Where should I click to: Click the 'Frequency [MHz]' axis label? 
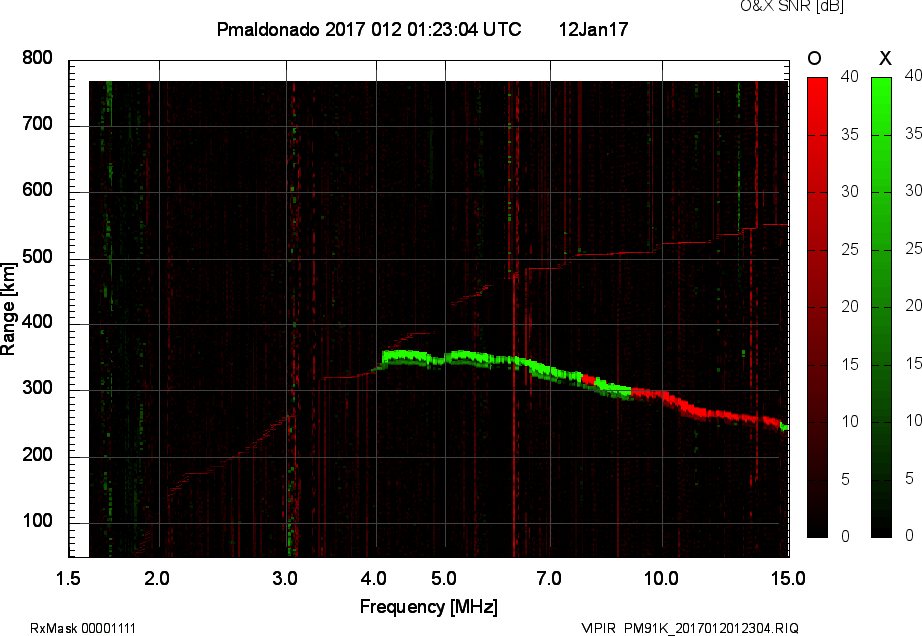[x=428, y=604]
